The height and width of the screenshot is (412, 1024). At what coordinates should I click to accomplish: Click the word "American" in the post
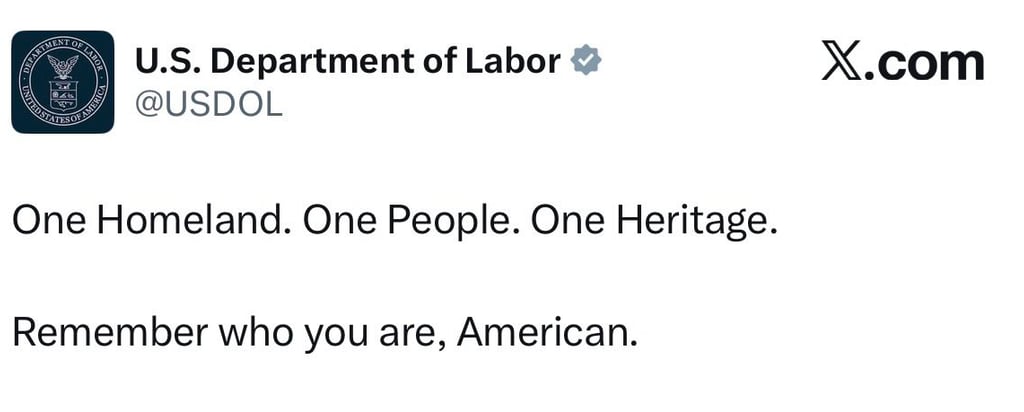546,331
